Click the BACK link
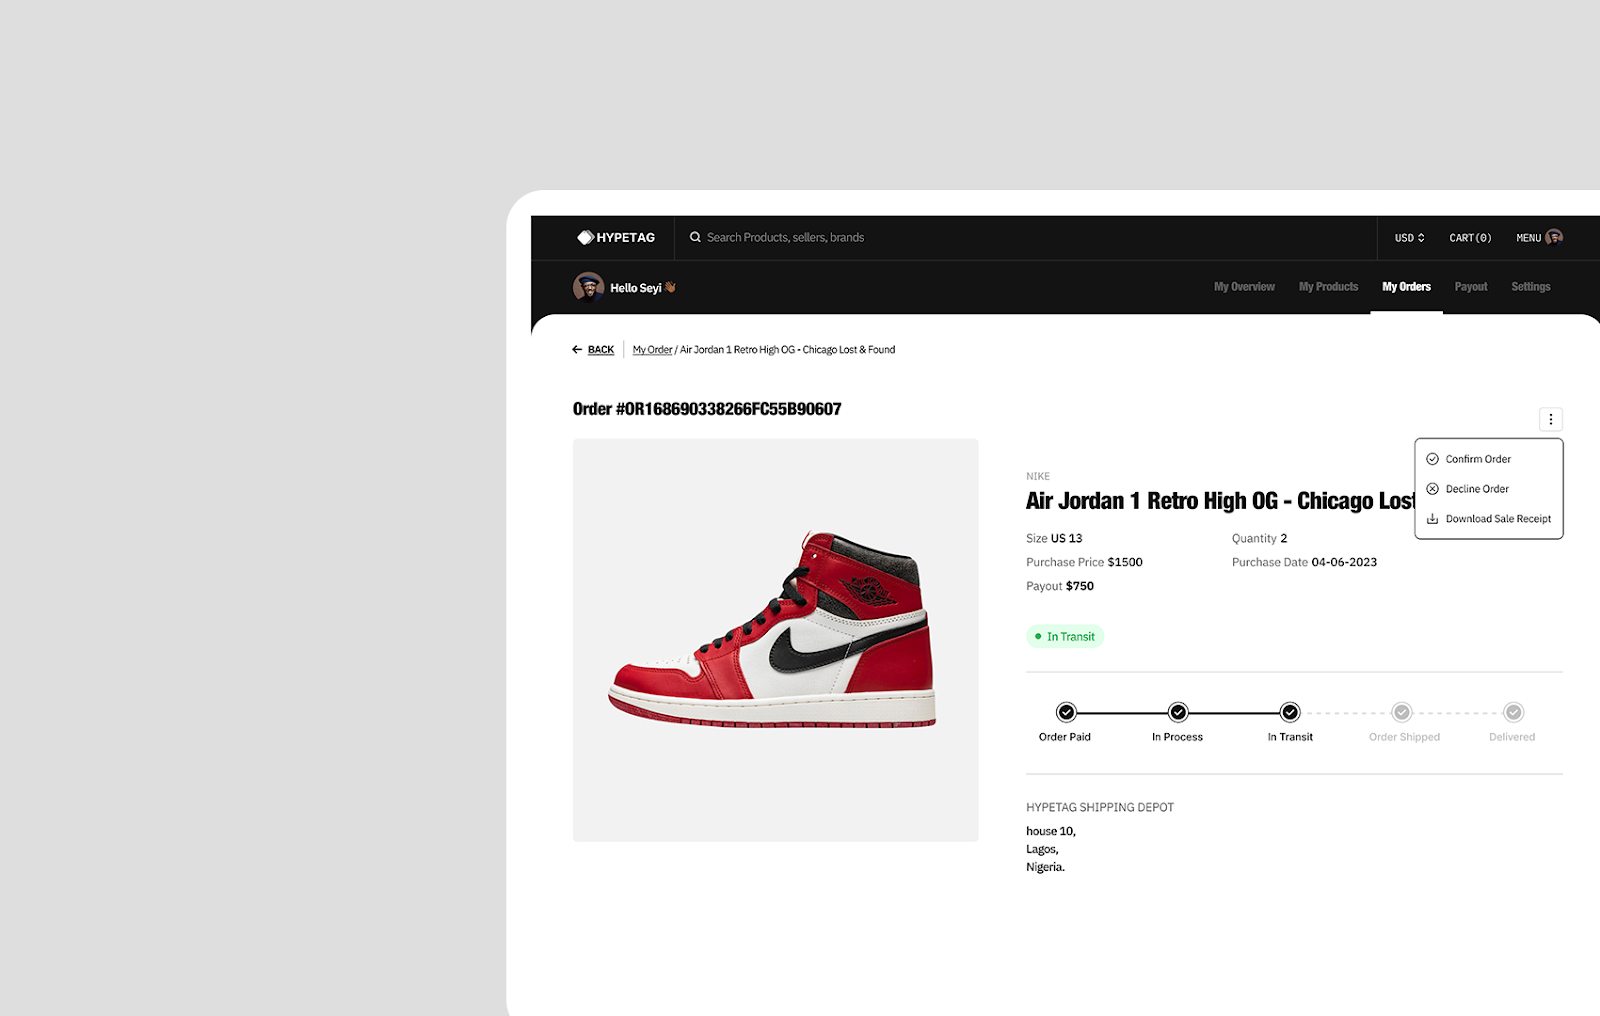The width and height of the screenshot is (1600, 1016). click(601, 350)
